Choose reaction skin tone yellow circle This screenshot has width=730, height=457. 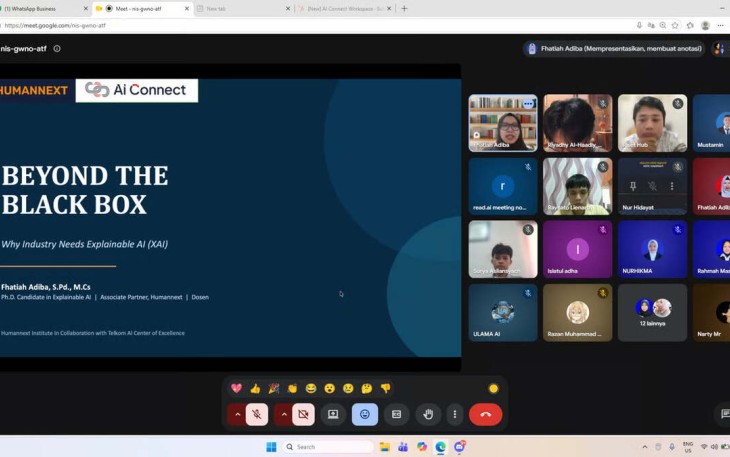493,388
